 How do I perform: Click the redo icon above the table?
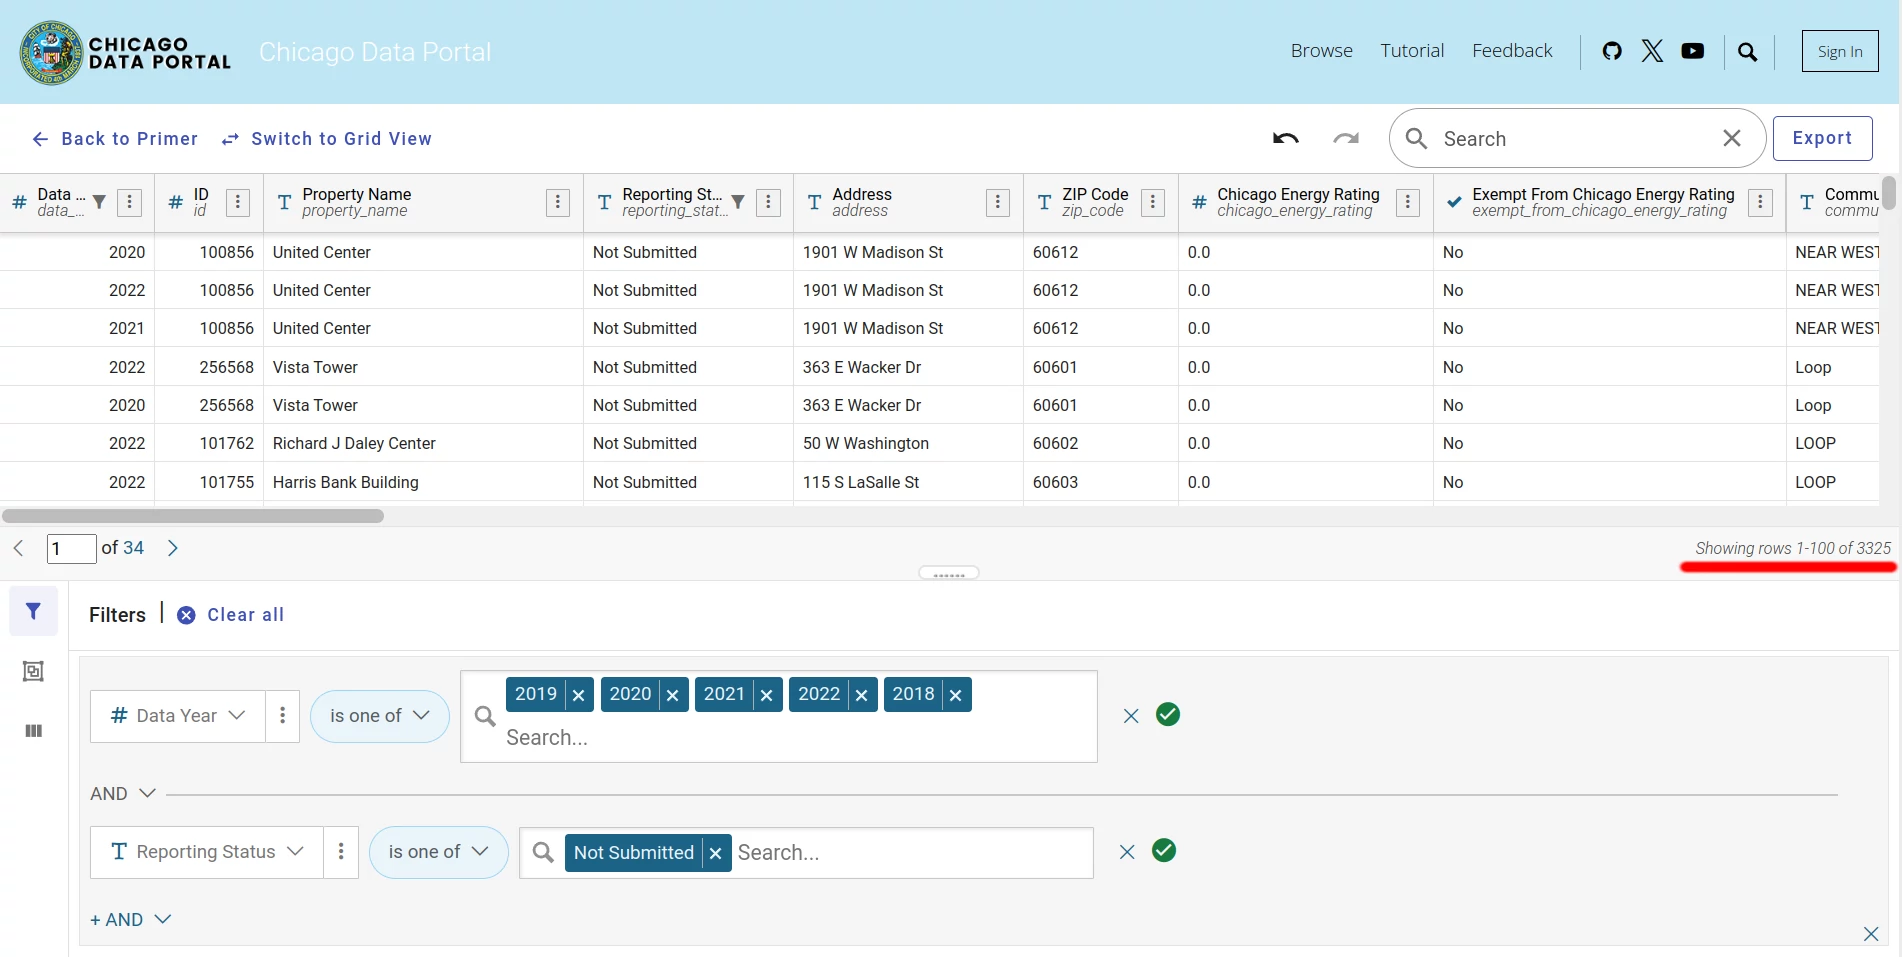[1346, 138]
